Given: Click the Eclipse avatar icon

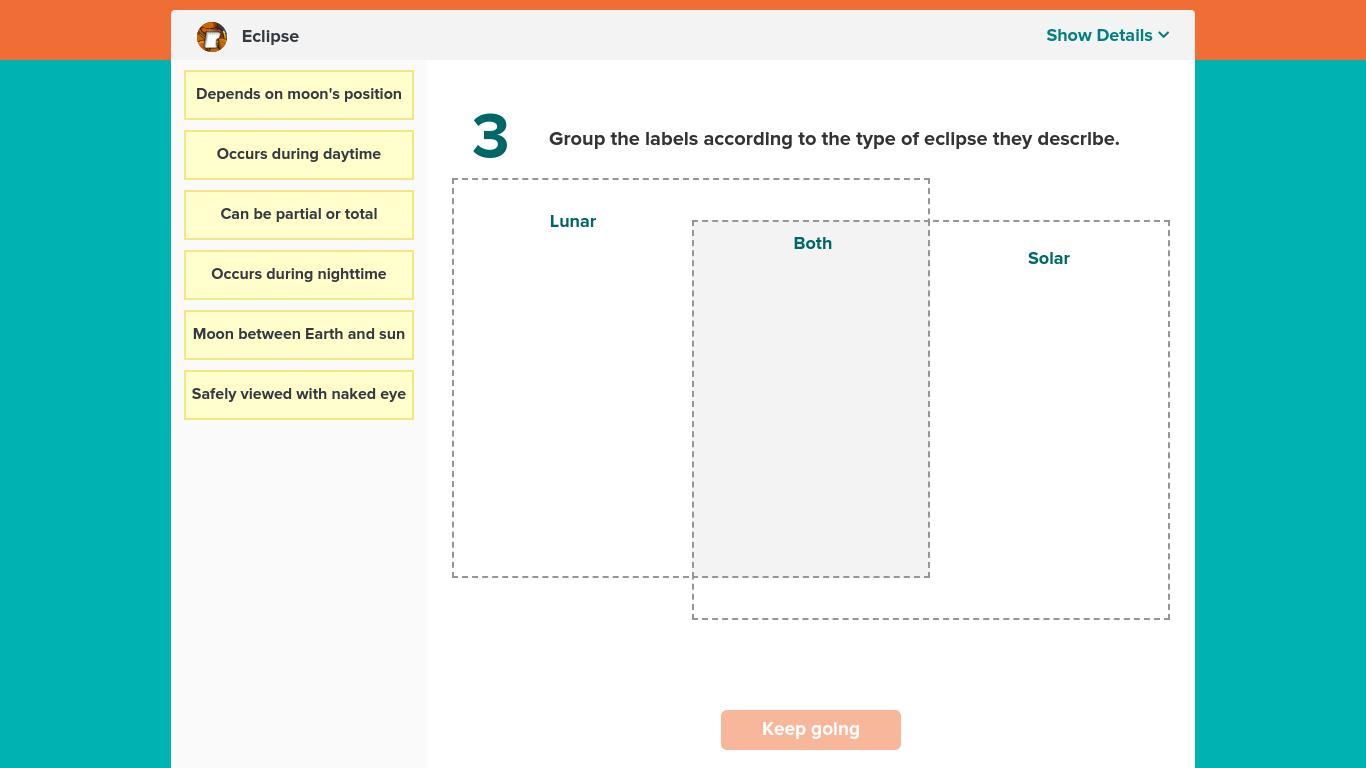Looking at the screenshot, I should pos(212,37).
